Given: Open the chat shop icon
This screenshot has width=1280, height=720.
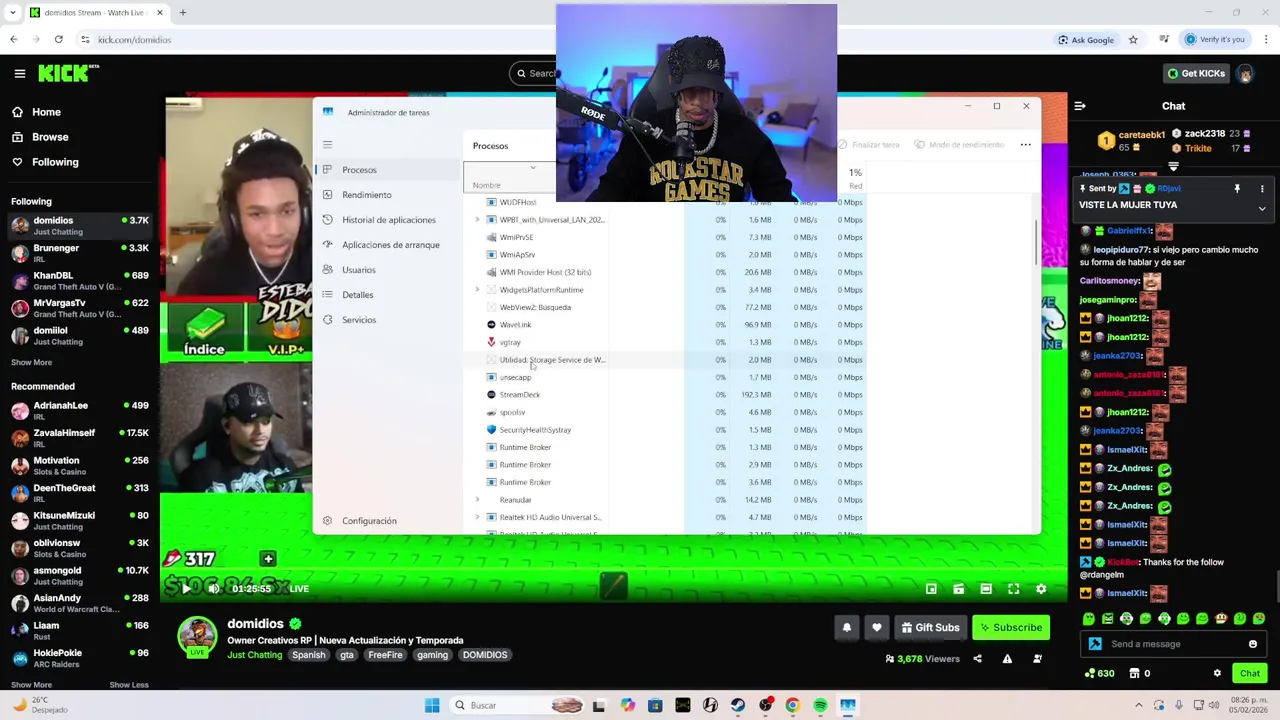Looking at the screenshot, I should click(x=1135, y=673).
